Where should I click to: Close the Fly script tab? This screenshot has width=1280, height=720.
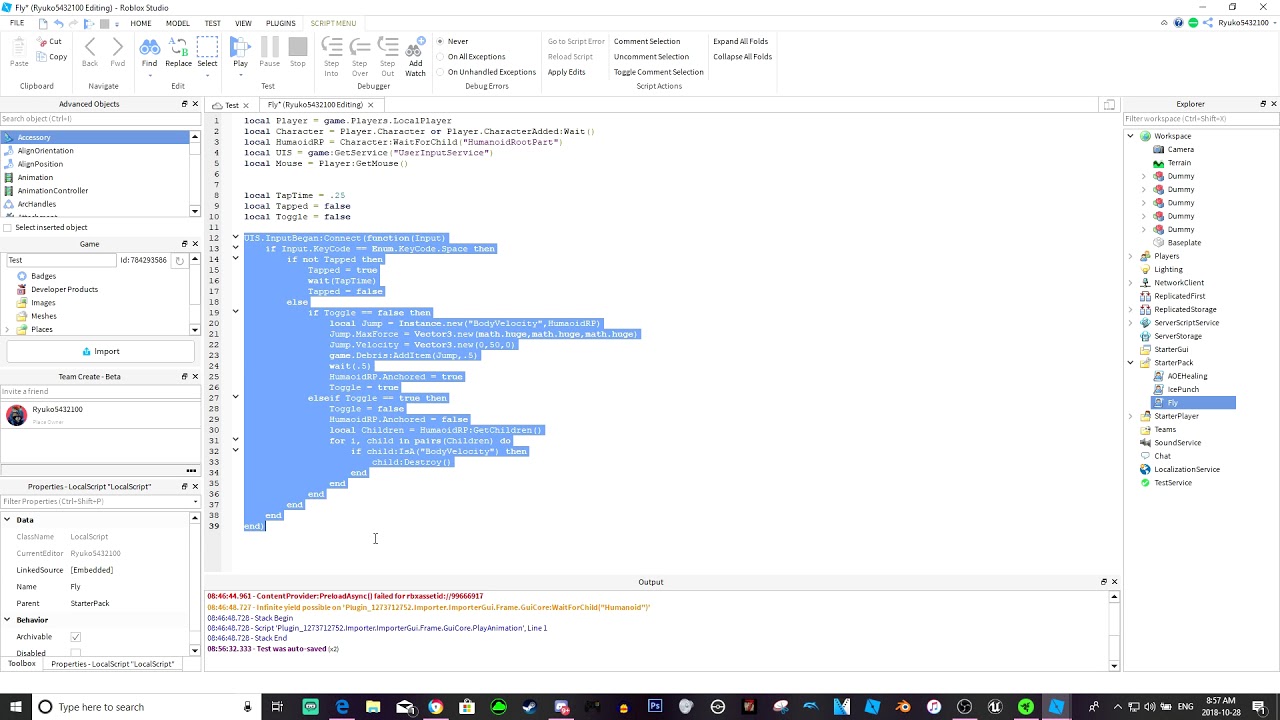point(370,105)
